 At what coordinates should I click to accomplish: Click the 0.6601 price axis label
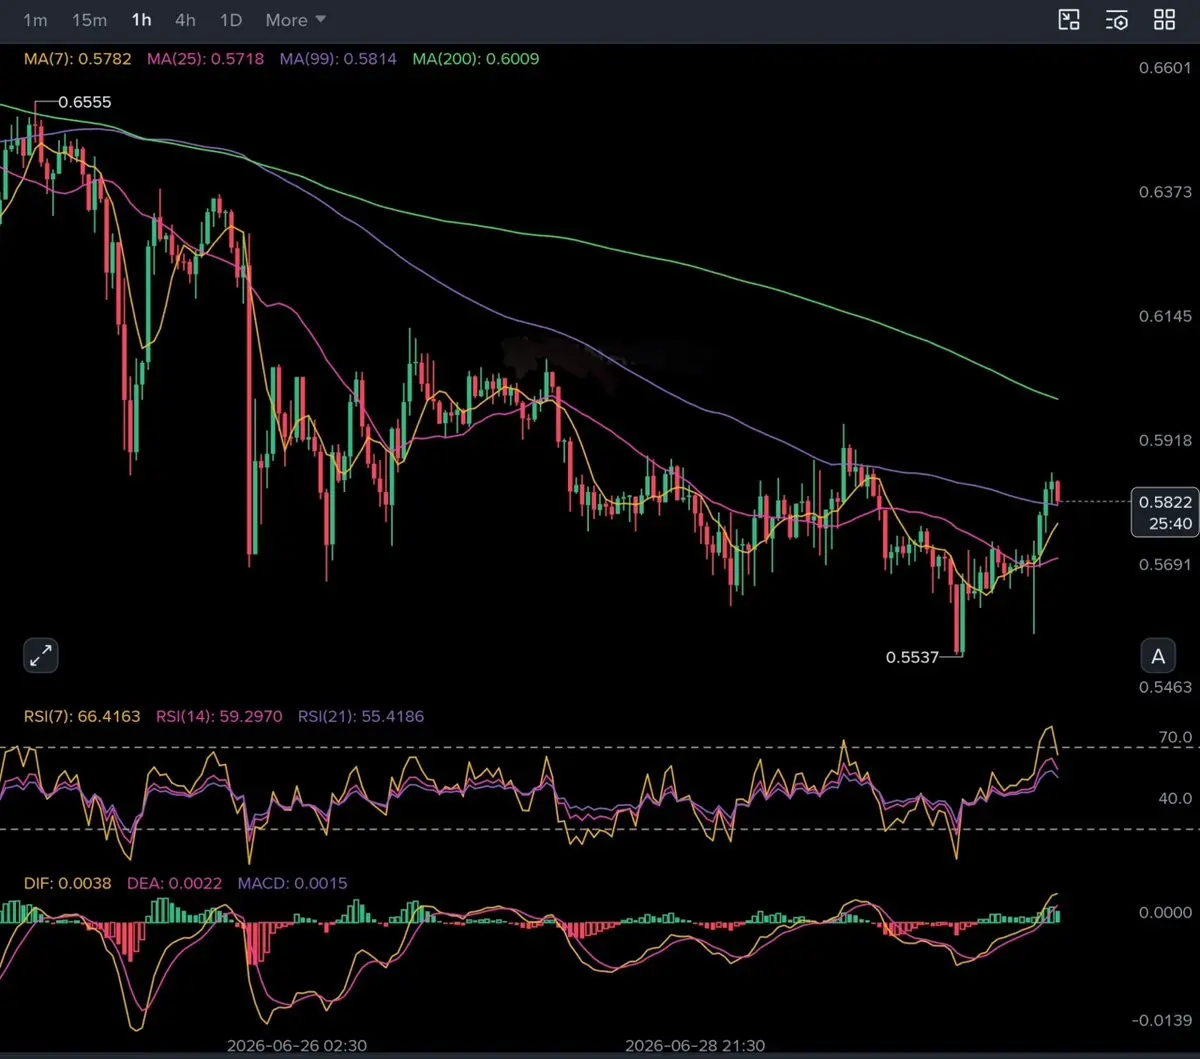coord(1166,68)
